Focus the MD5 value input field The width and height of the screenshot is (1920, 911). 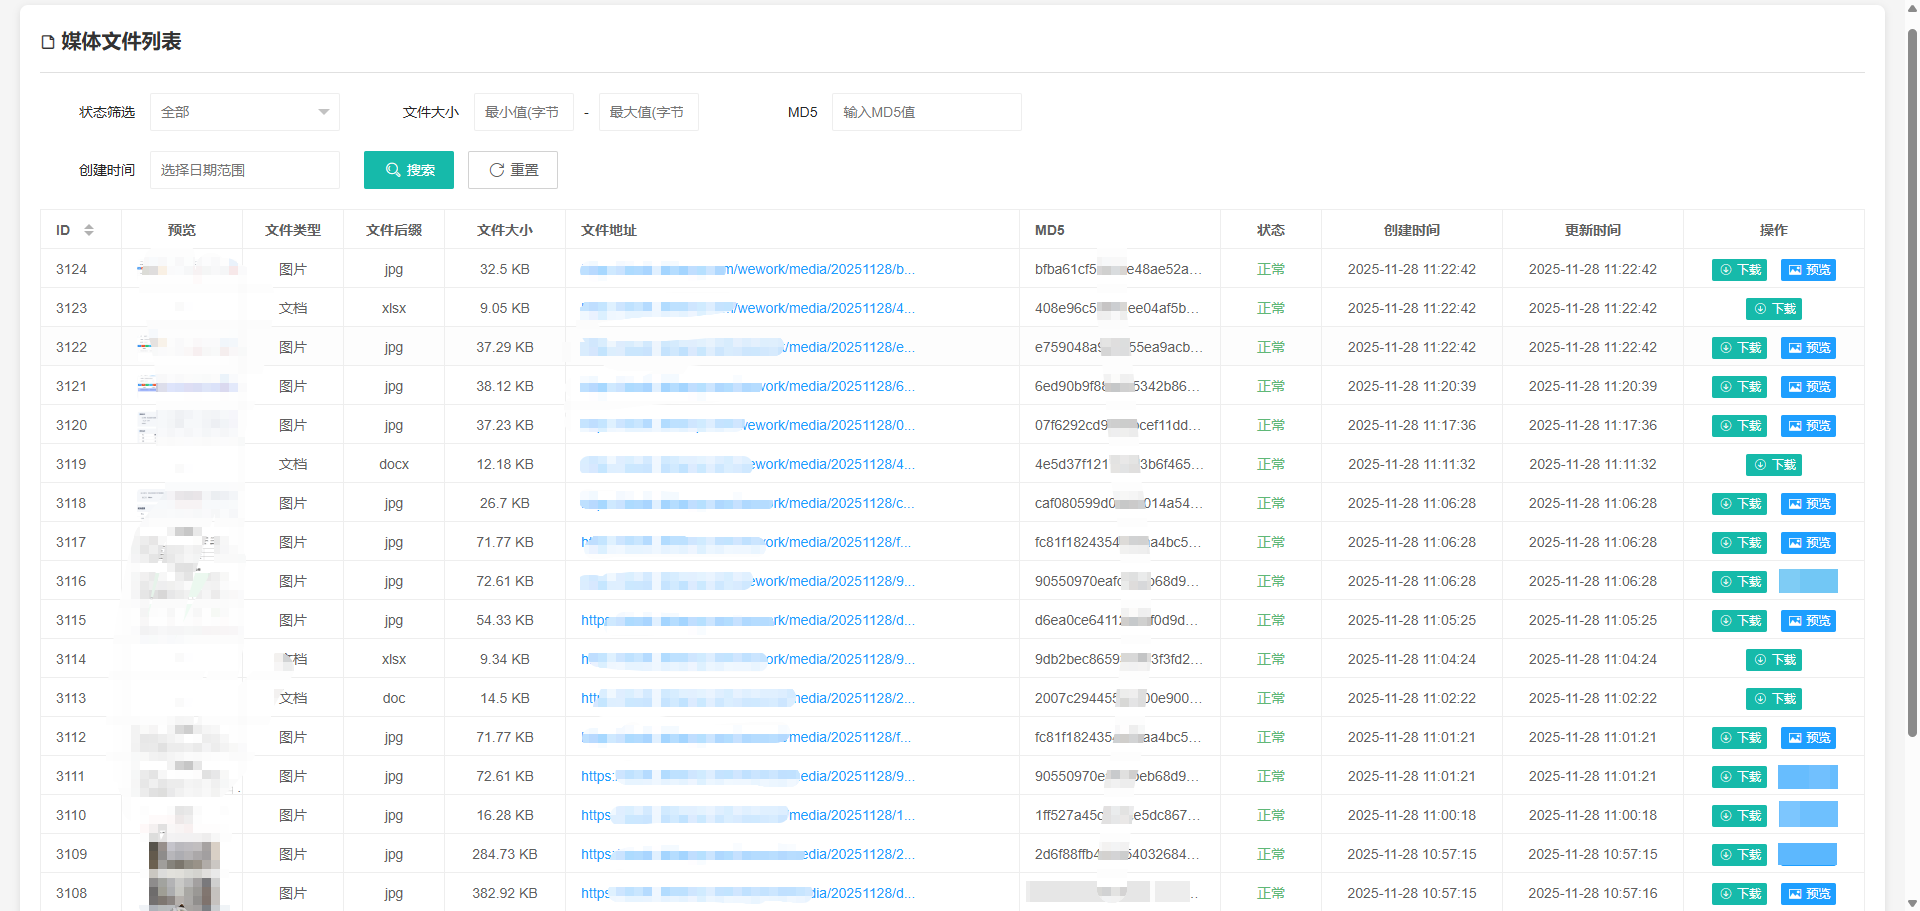point(926,112)
